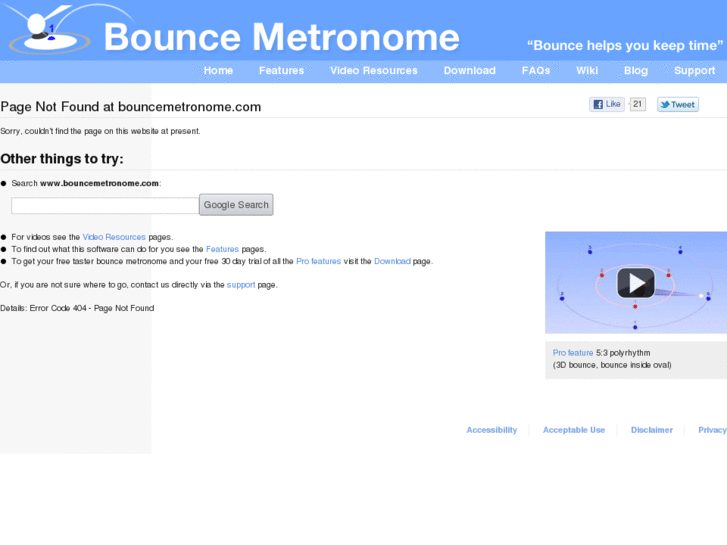Click the site search input field
The width and height of the screenshot is (727, 545).
[105, 205]
